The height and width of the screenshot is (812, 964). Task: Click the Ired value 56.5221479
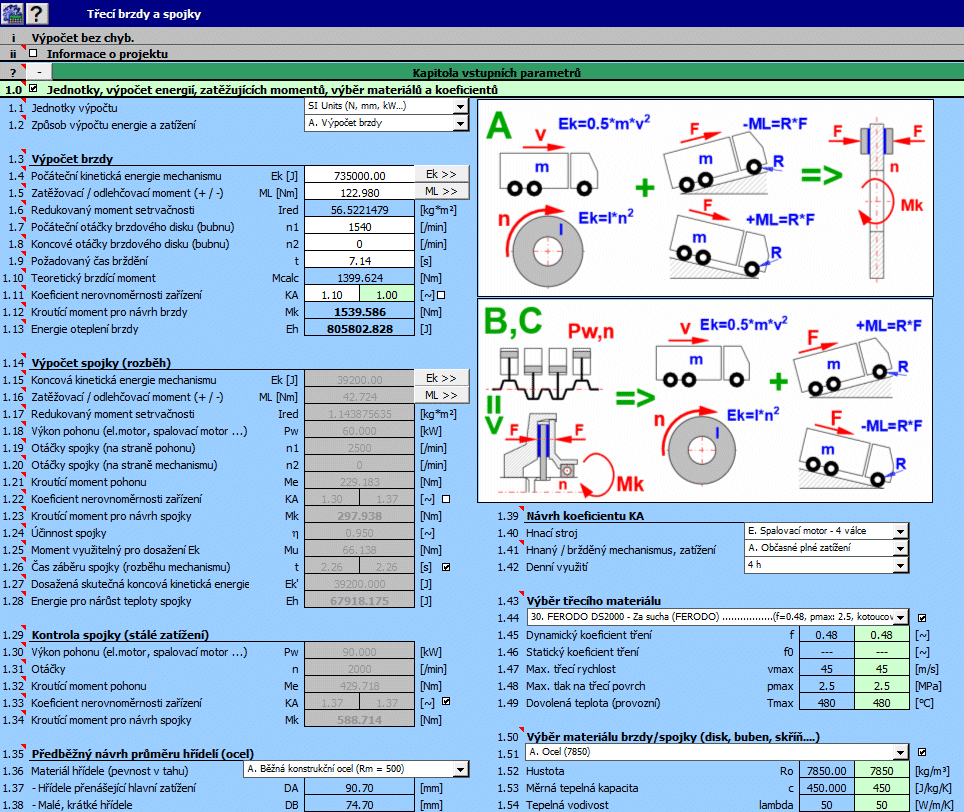click(360, 210)
